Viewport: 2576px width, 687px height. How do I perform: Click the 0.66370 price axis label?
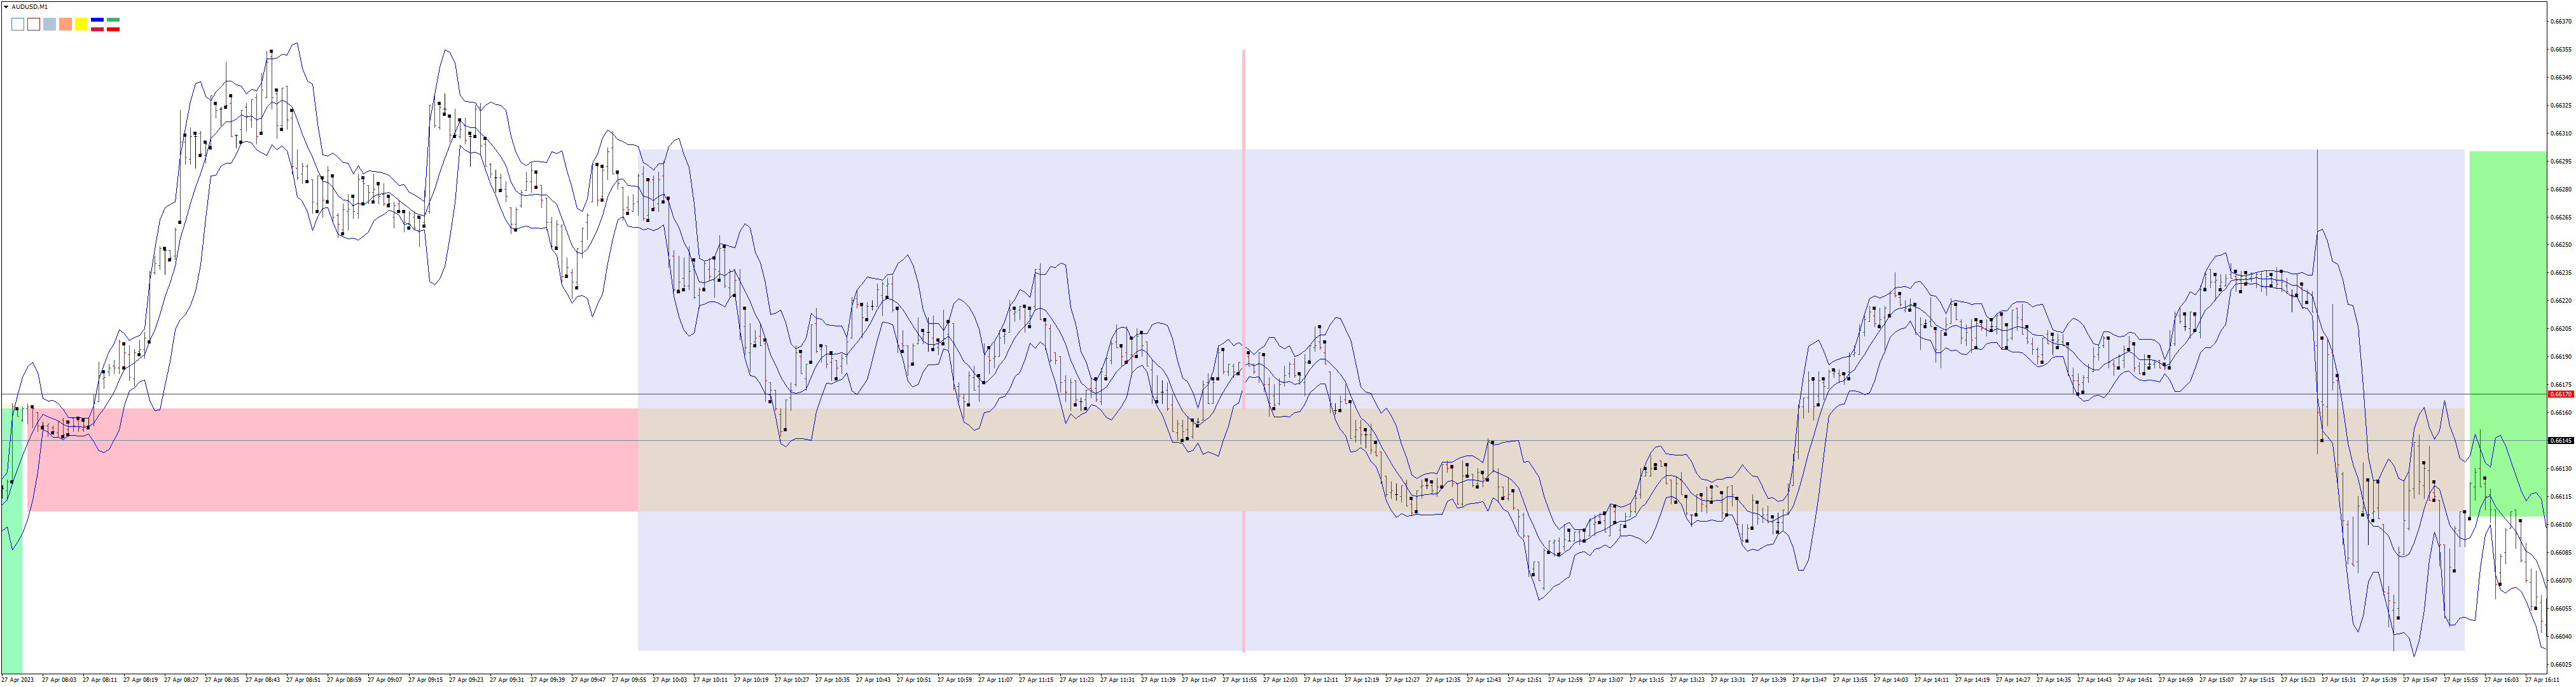click(2560, 21)
